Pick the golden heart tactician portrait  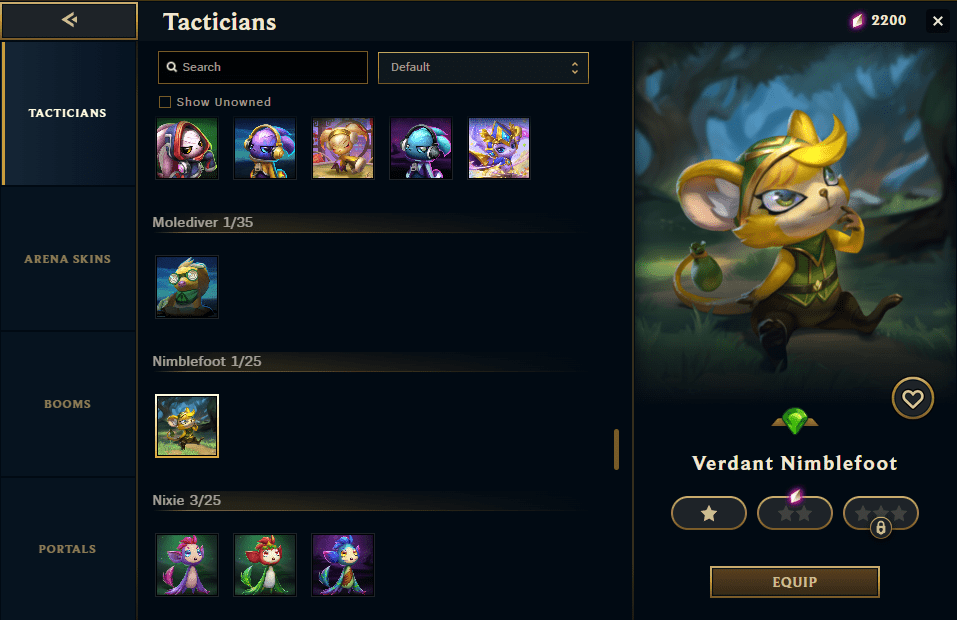click(343, 148)
